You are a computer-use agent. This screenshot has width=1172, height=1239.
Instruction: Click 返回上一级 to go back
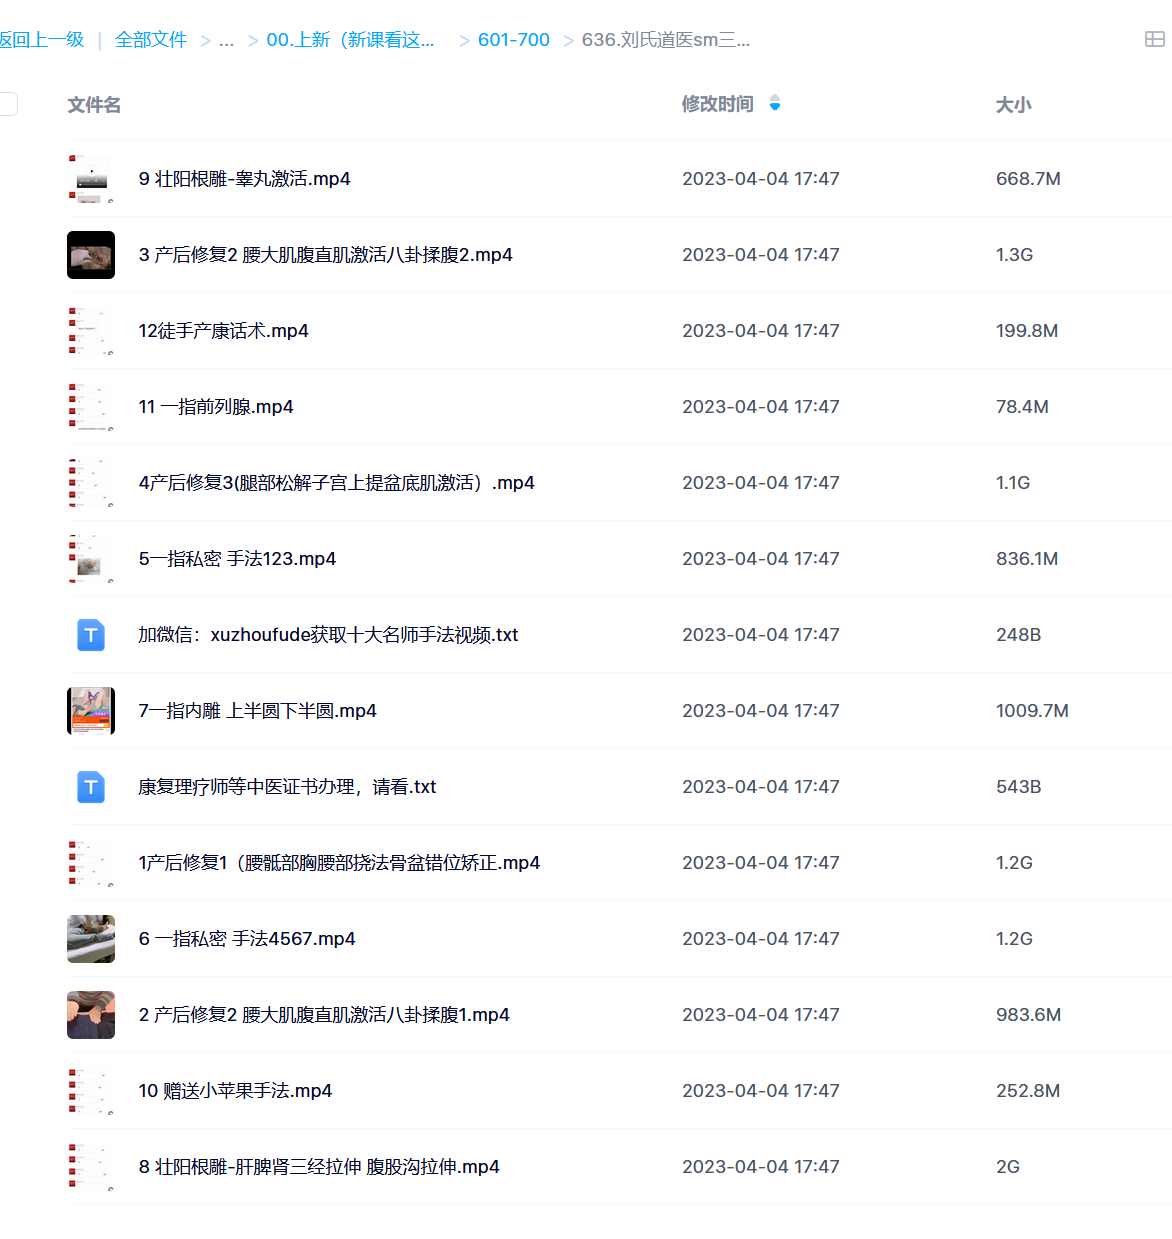(x=42, y=39)
